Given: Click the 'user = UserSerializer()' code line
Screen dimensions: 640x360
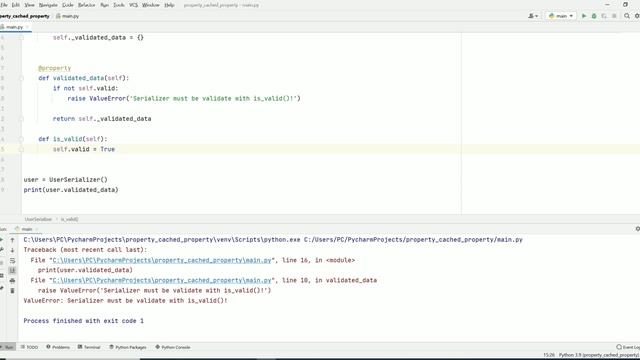Looking at the screenshot, I should point(66,180).
